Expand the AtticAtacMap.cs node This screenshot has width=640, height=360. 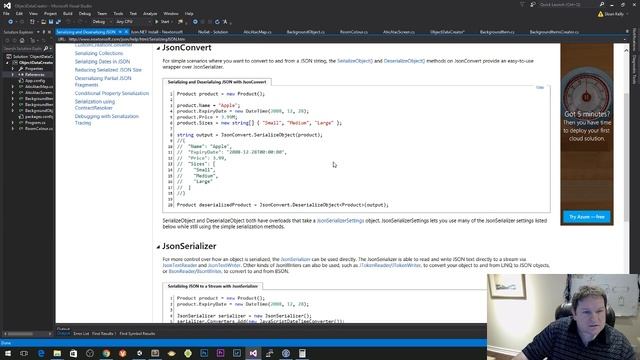point(13,87)
